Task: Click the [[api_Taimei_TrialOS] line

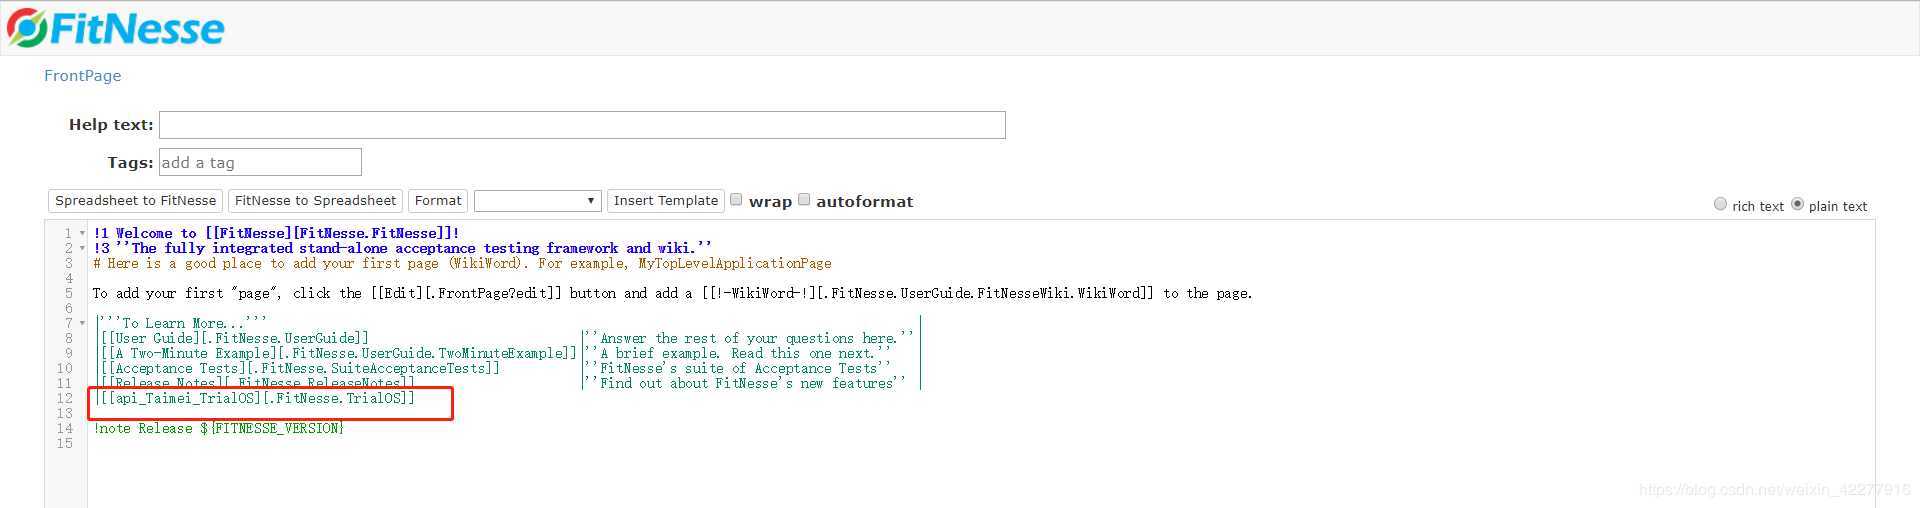Action: 255,398
